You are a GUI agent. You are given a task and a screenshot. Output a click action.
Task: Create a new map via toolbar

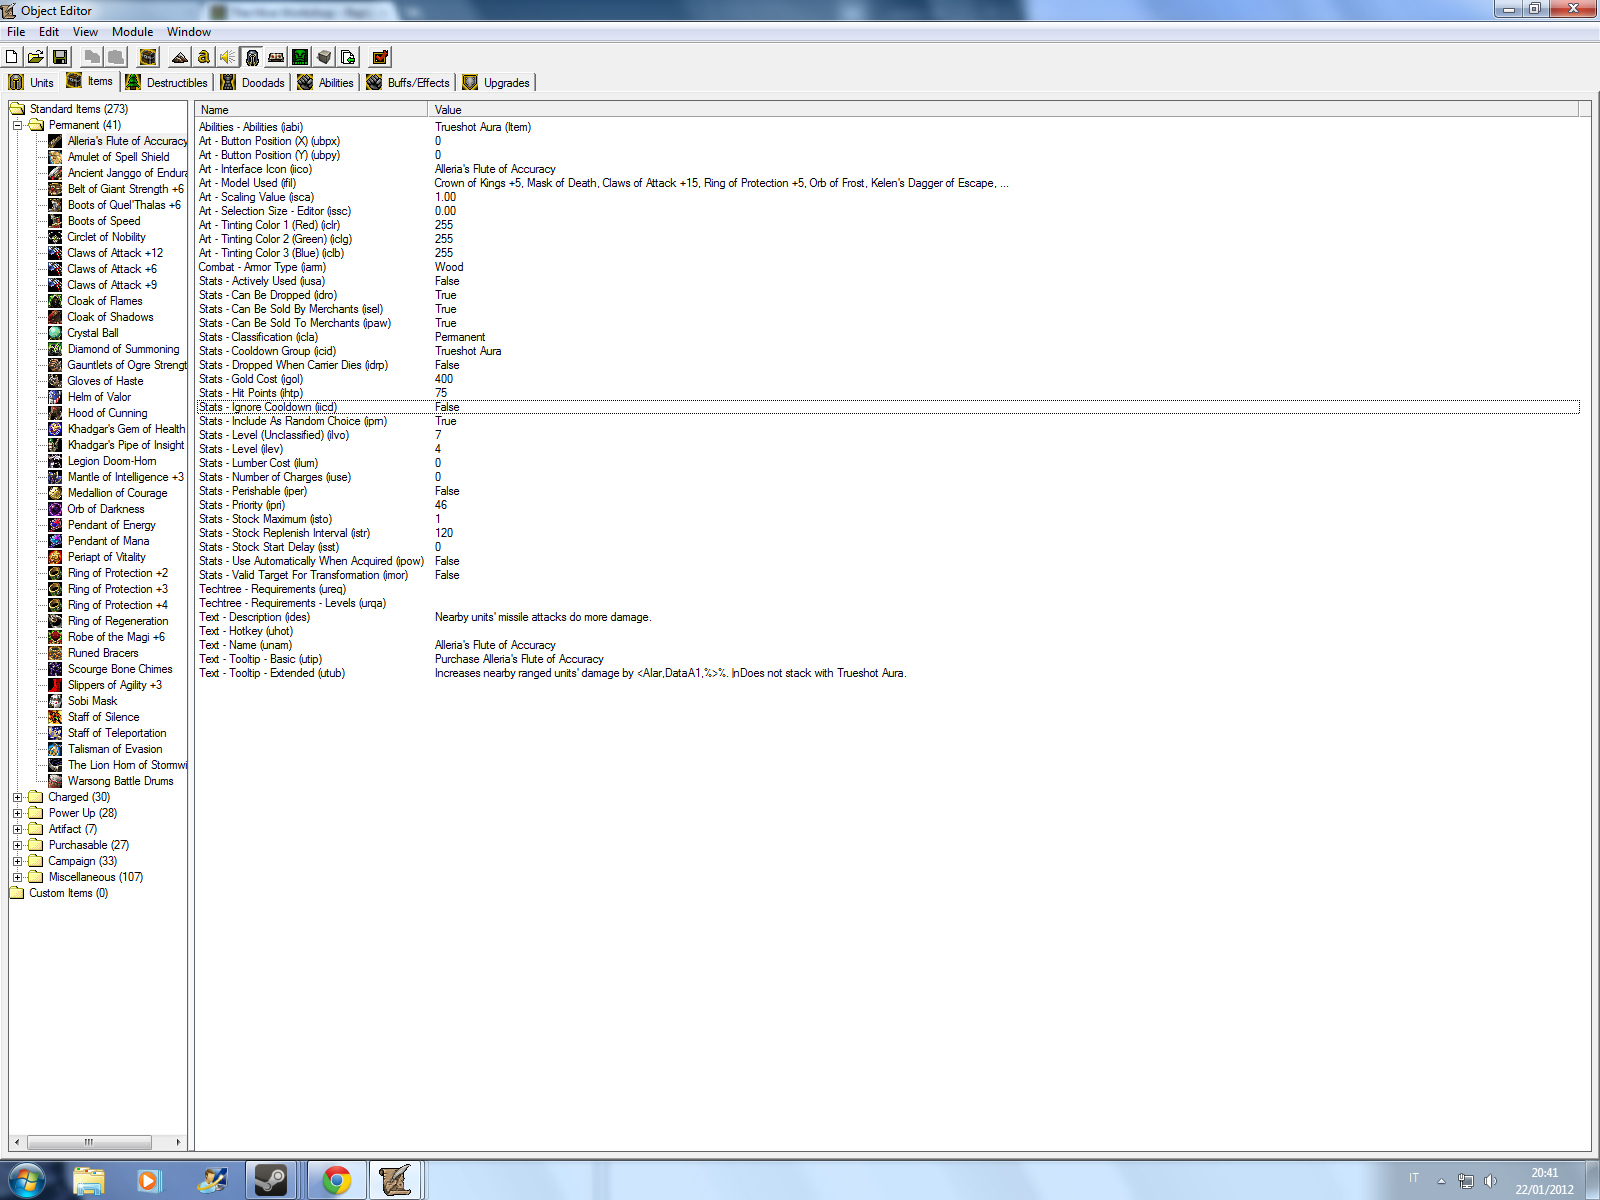pos(12,57)
